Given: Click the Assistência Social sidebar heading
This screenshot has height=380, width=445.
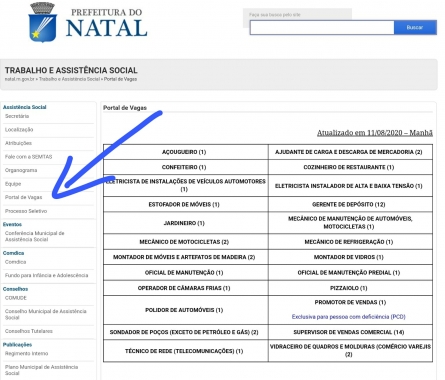Looking at the screenshot, I should [x=24, y=107].
